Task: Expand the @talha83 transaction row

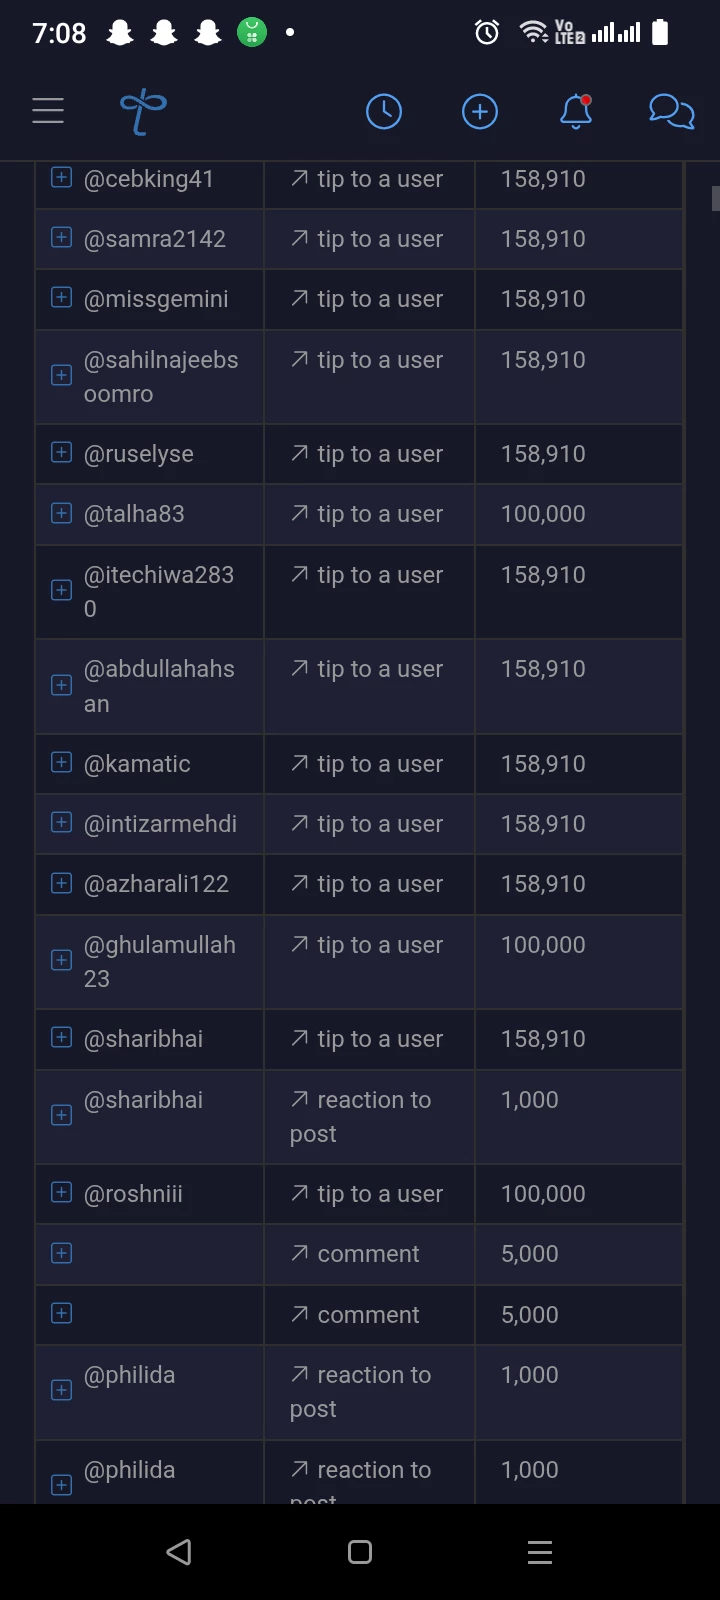Action: click(x=61, y=513)
